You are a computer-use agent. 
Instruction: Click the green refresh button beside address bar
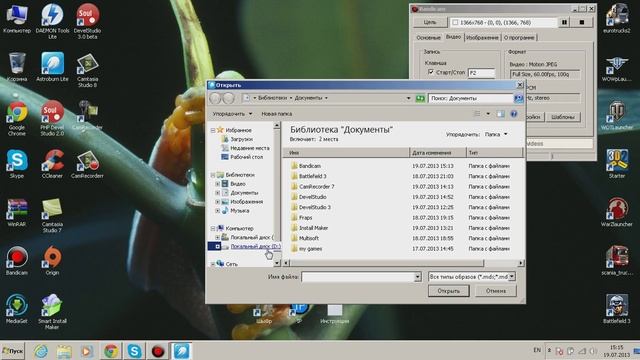(x=420, y=98)
